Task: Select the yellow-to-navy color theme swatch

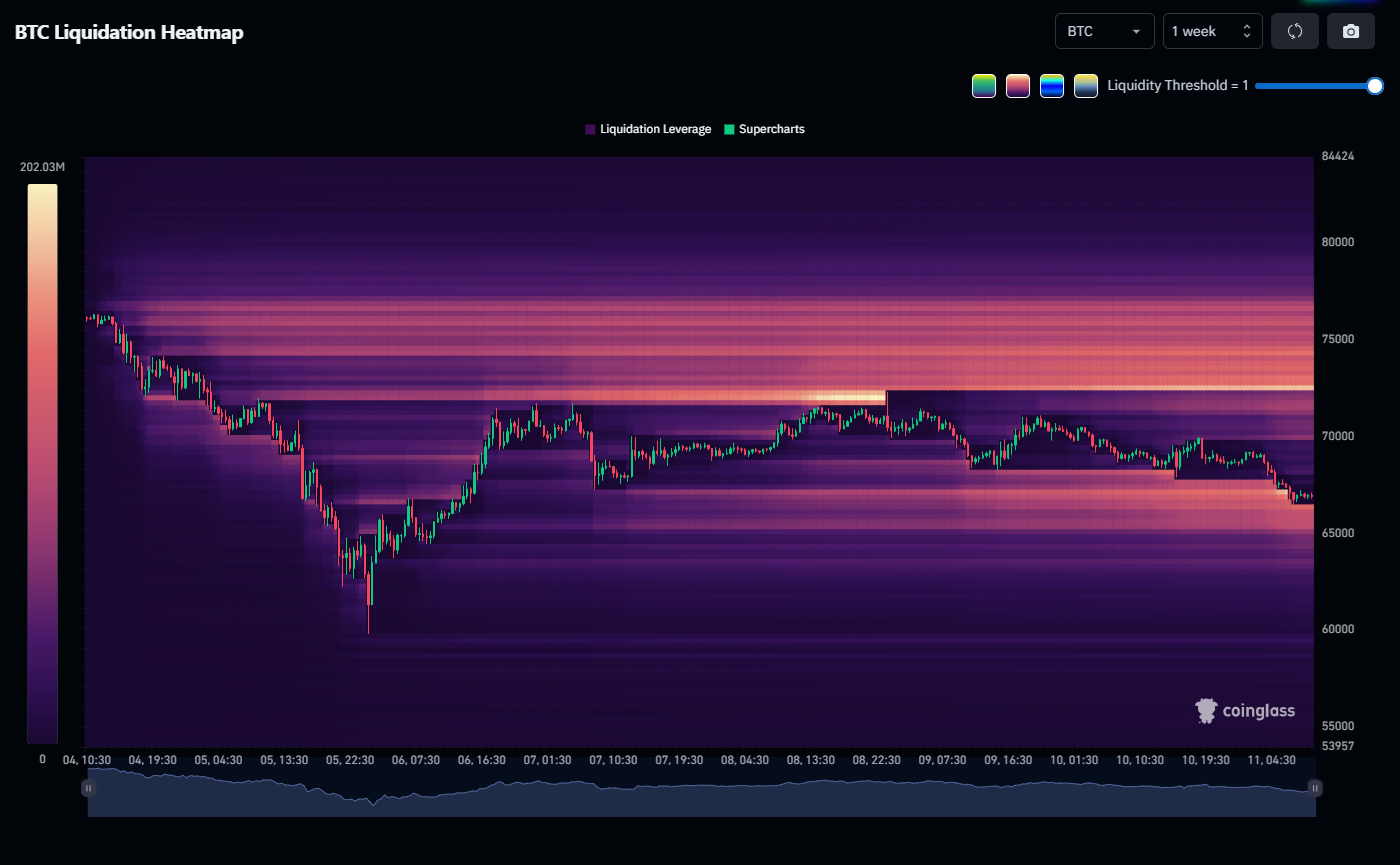Action: [x=1086, y=86]
